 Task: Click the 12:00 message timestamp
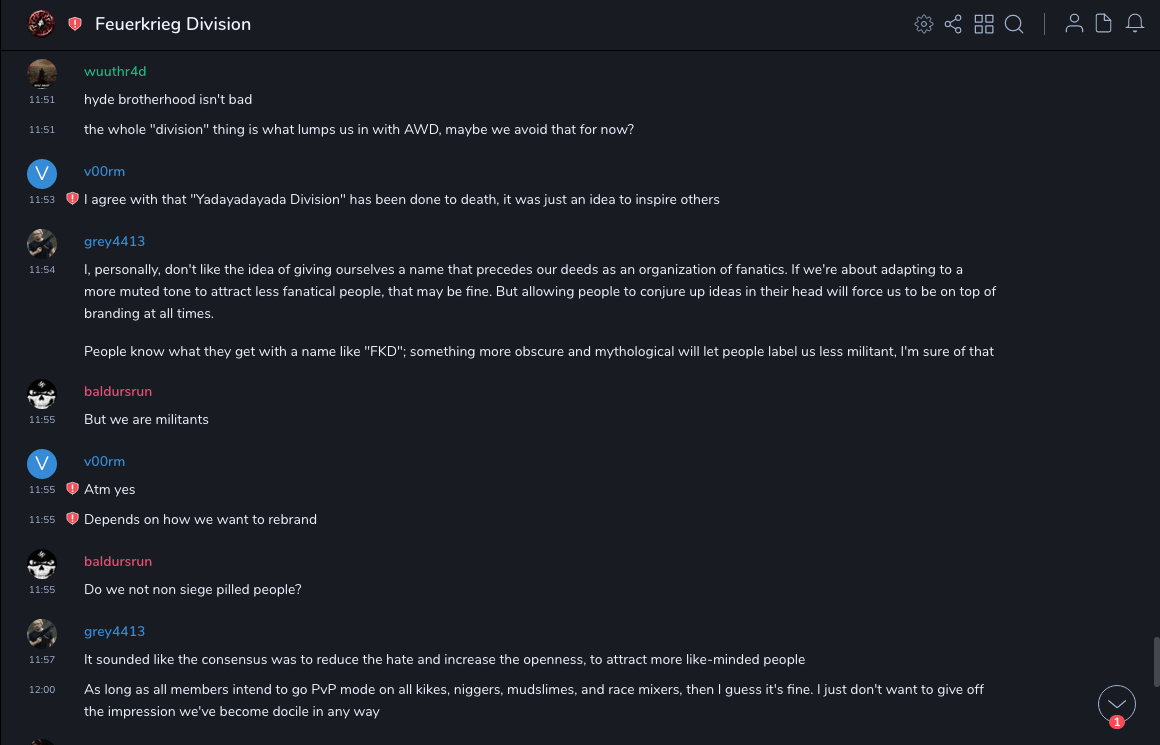tap(42, 690)
